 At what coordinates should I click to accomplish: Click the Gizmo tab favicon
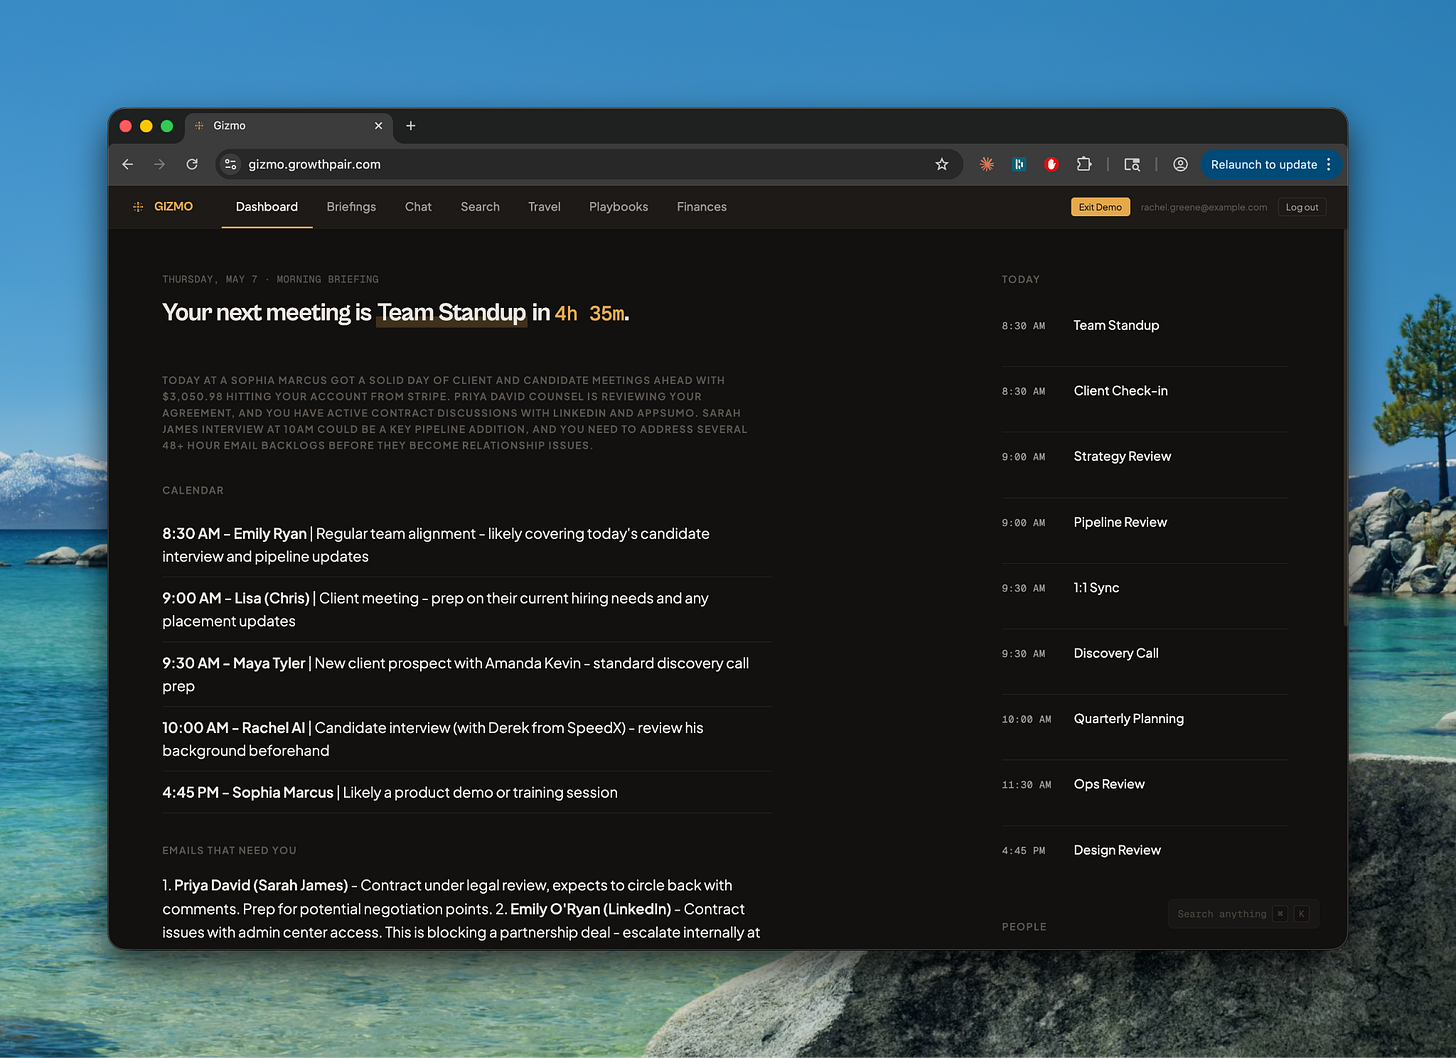pos(199,126)
